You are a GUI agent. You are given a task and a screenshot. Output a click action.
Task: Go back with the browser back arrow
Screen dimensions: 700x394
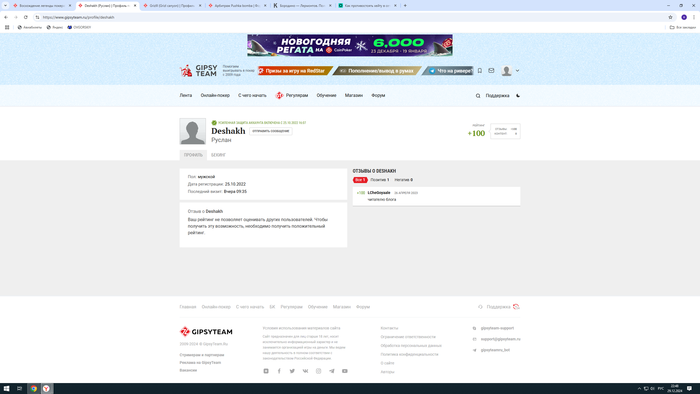pos(6,17)
